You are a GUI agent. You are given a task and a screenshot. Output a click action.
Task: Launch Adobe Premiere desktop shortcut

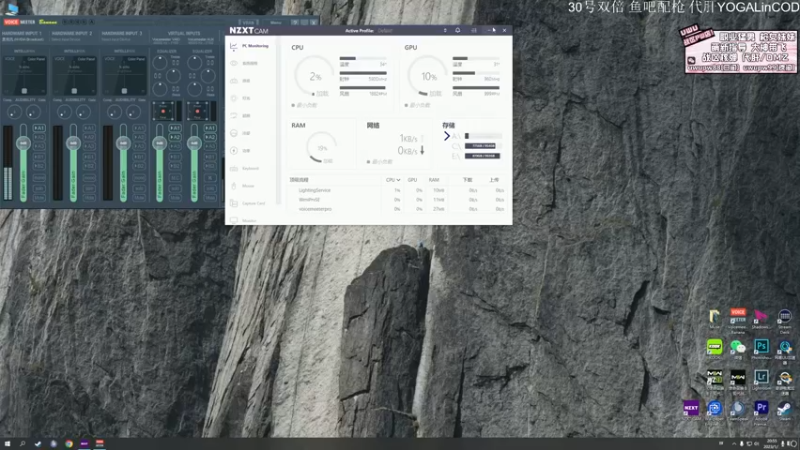761,411
